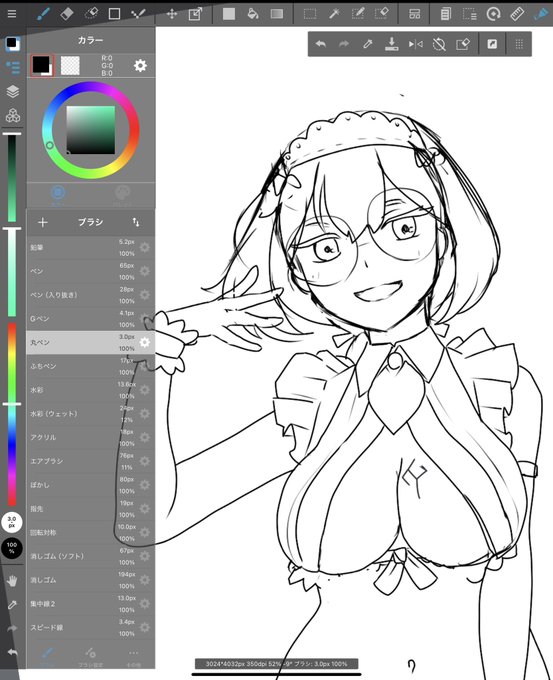Screen dimensions: 553x680
Task: Open settings gear for 水彩 brush
Action: click(144, 390)
